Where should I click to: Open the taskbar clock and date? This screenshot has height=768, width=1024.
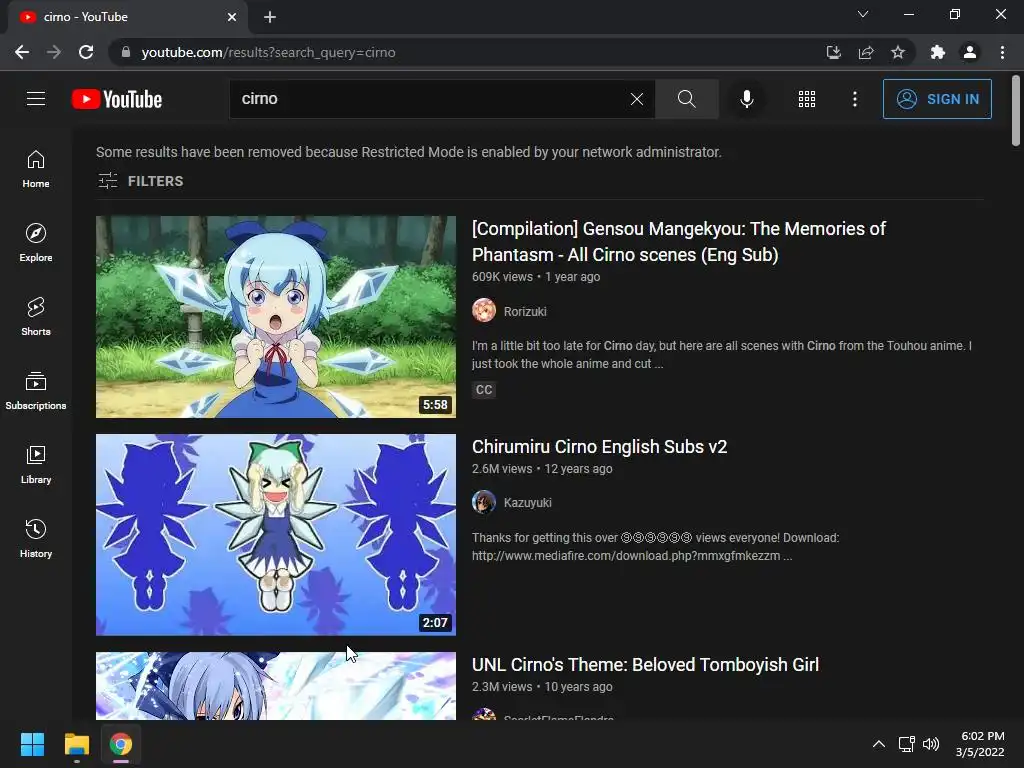981,744
